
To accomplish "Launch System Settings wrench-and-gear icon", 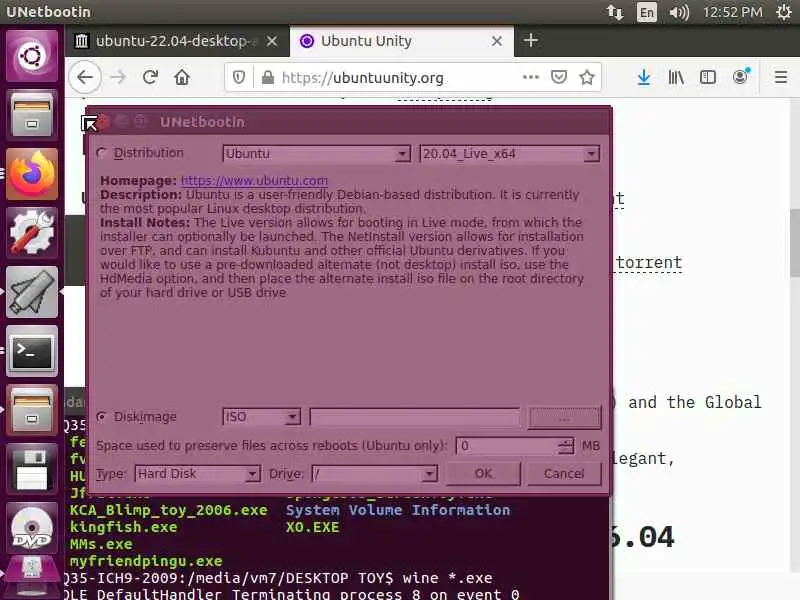I will point(32,232).
